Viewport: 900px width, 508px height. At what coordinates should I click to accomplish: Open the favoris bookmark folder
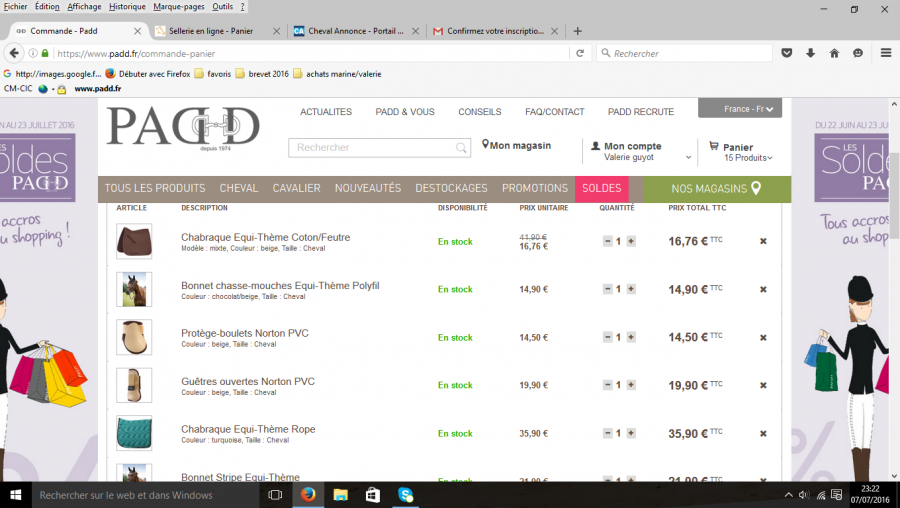click(x=212, y=73)
